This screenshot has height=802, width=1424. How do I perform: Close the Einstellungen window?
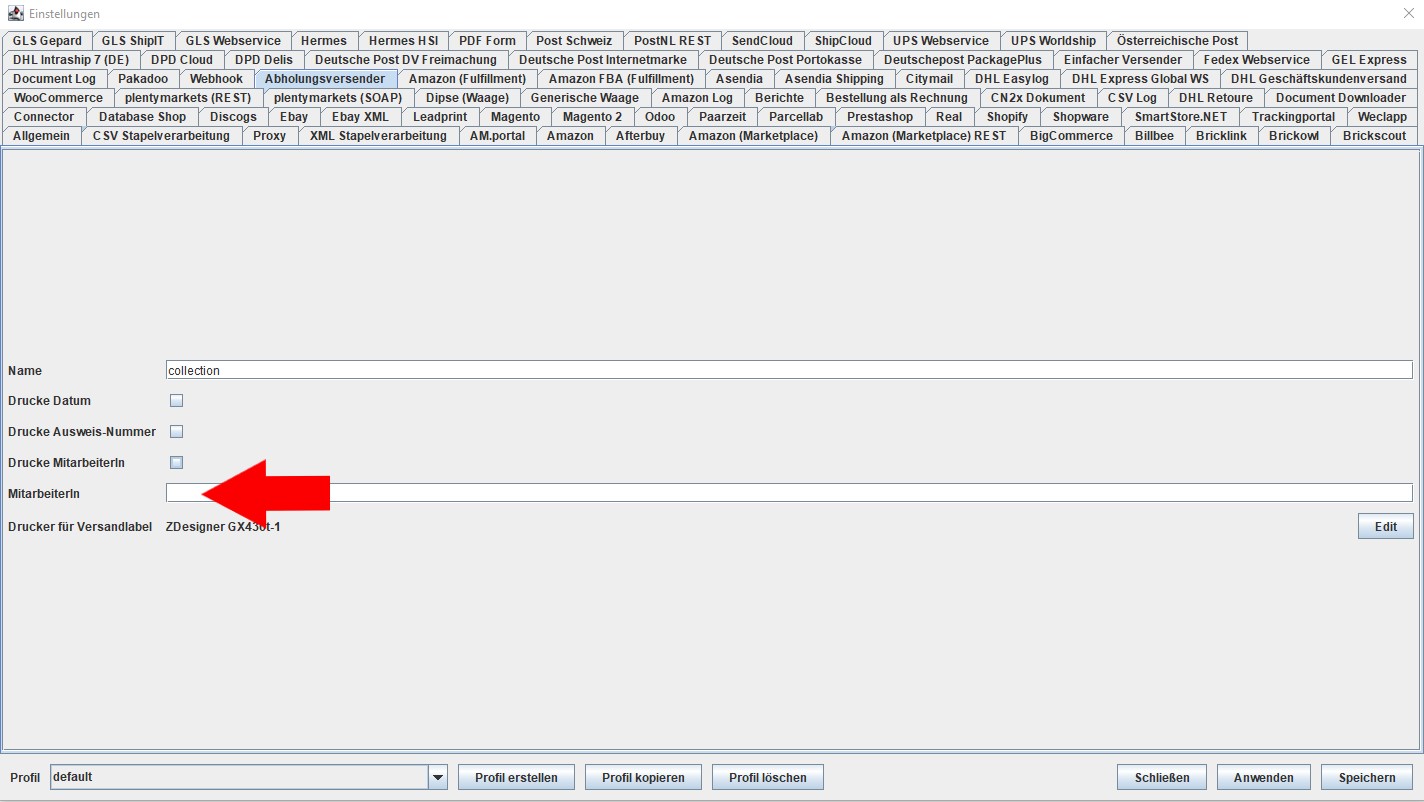tap(1409, 14)
